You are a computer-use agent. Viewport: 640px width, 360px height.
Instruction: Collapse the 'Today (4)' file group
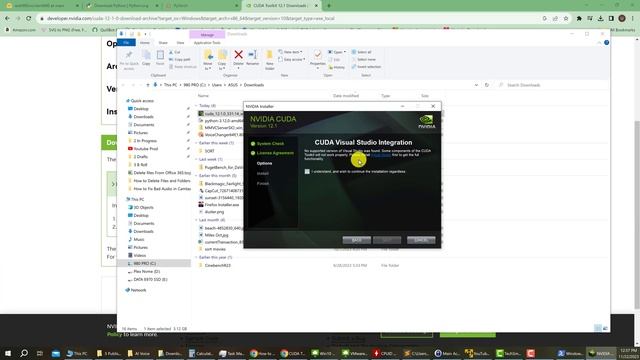(x=196, y=106)
